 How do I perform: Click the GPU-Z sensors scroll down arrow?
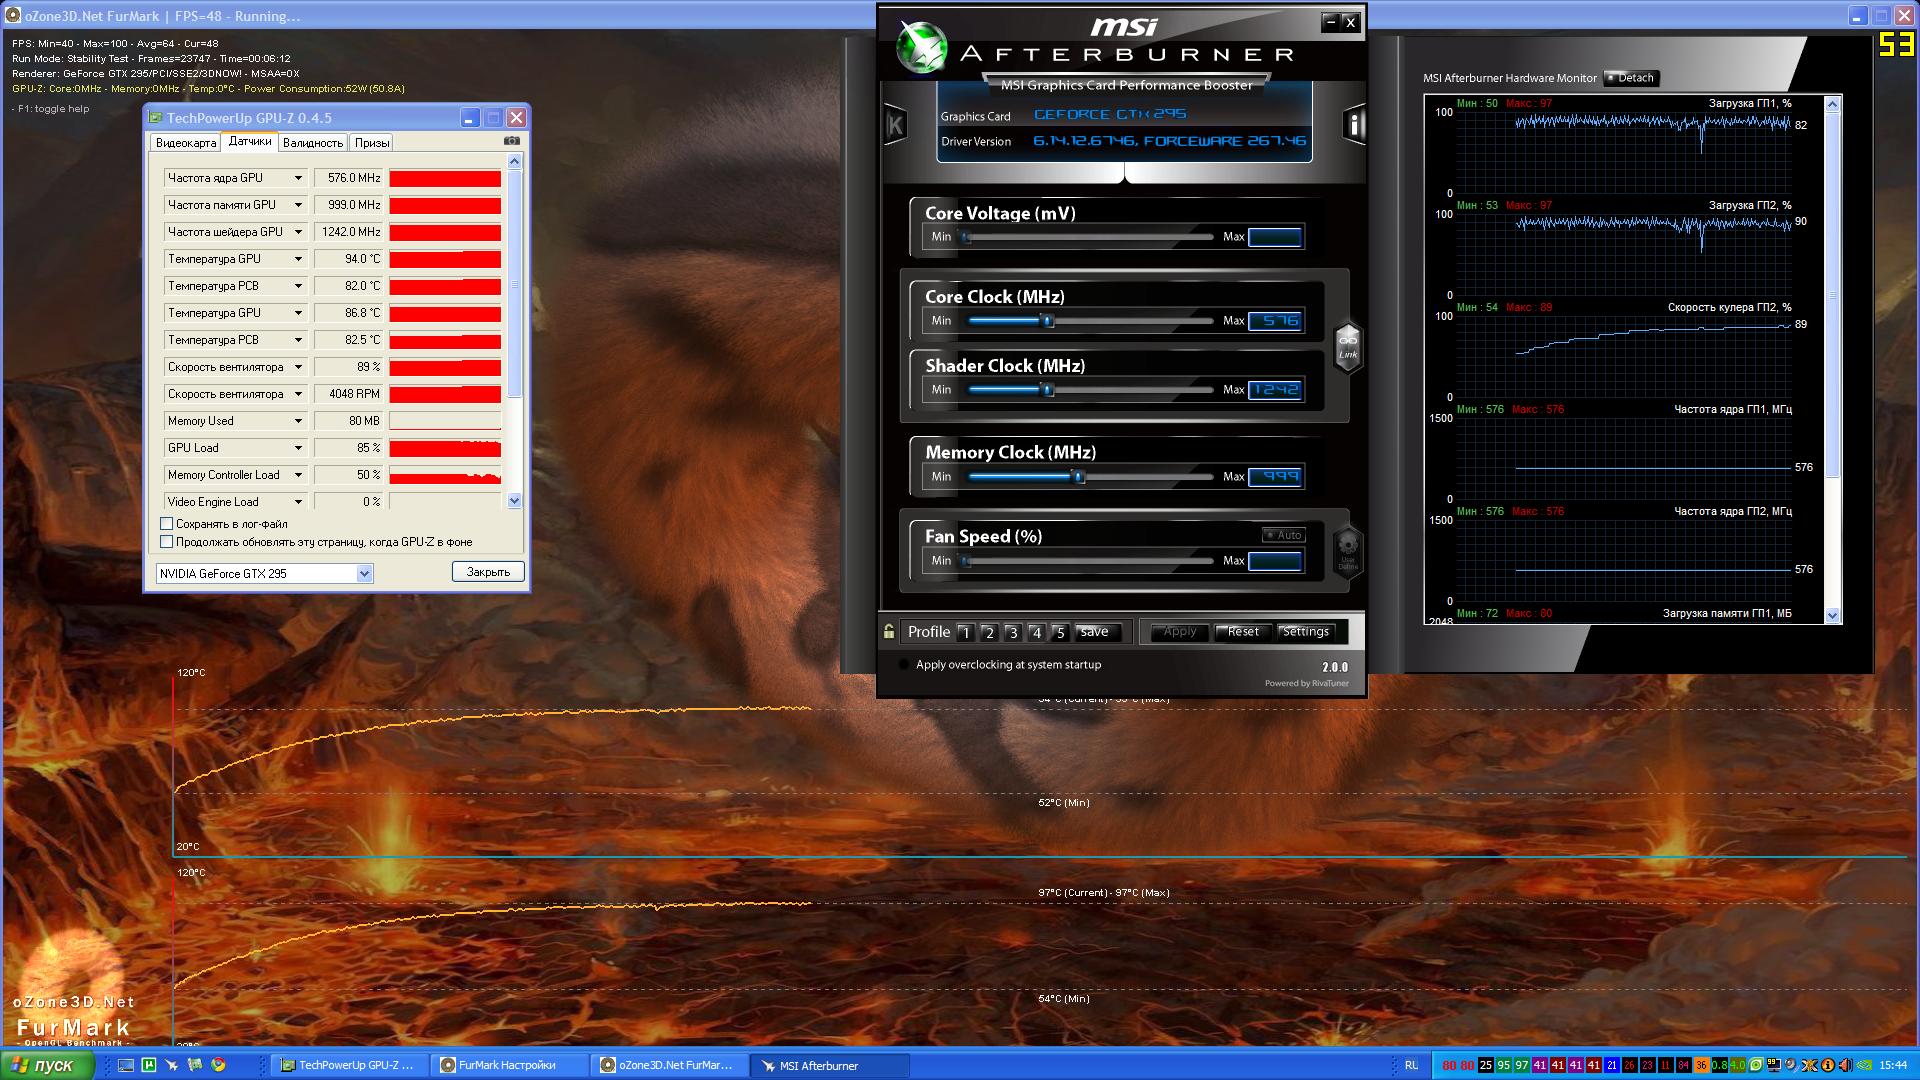tap(515, 501)
